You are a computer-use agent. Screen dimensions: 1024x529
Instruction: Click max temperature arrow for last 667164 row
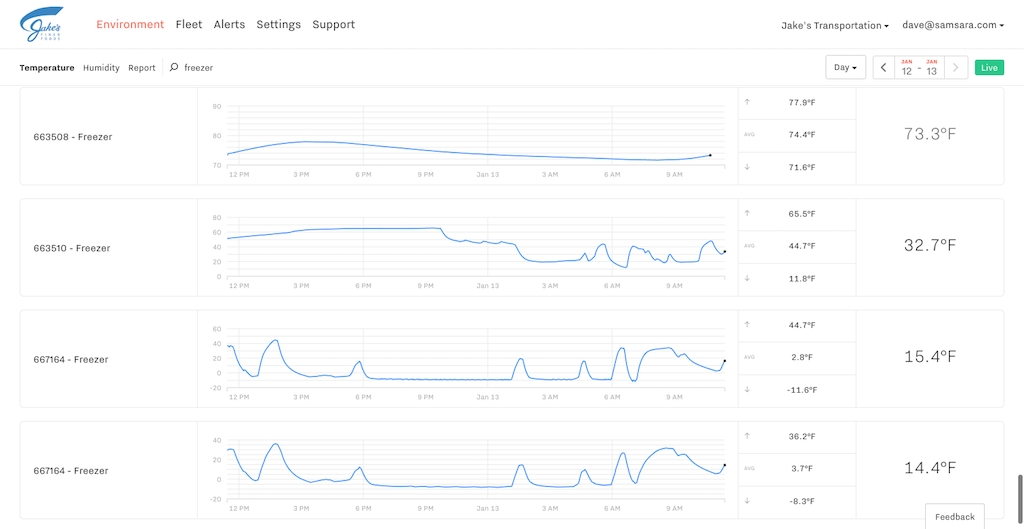point(747,436)
